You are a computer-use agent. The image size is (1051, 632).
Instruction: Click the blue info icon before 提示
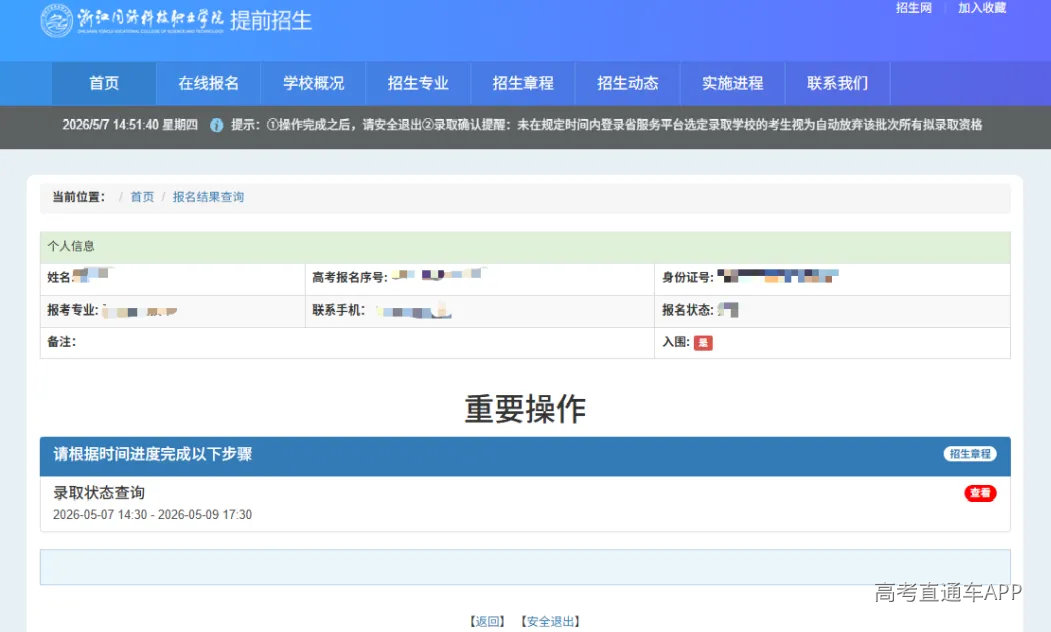pos(217,125)
